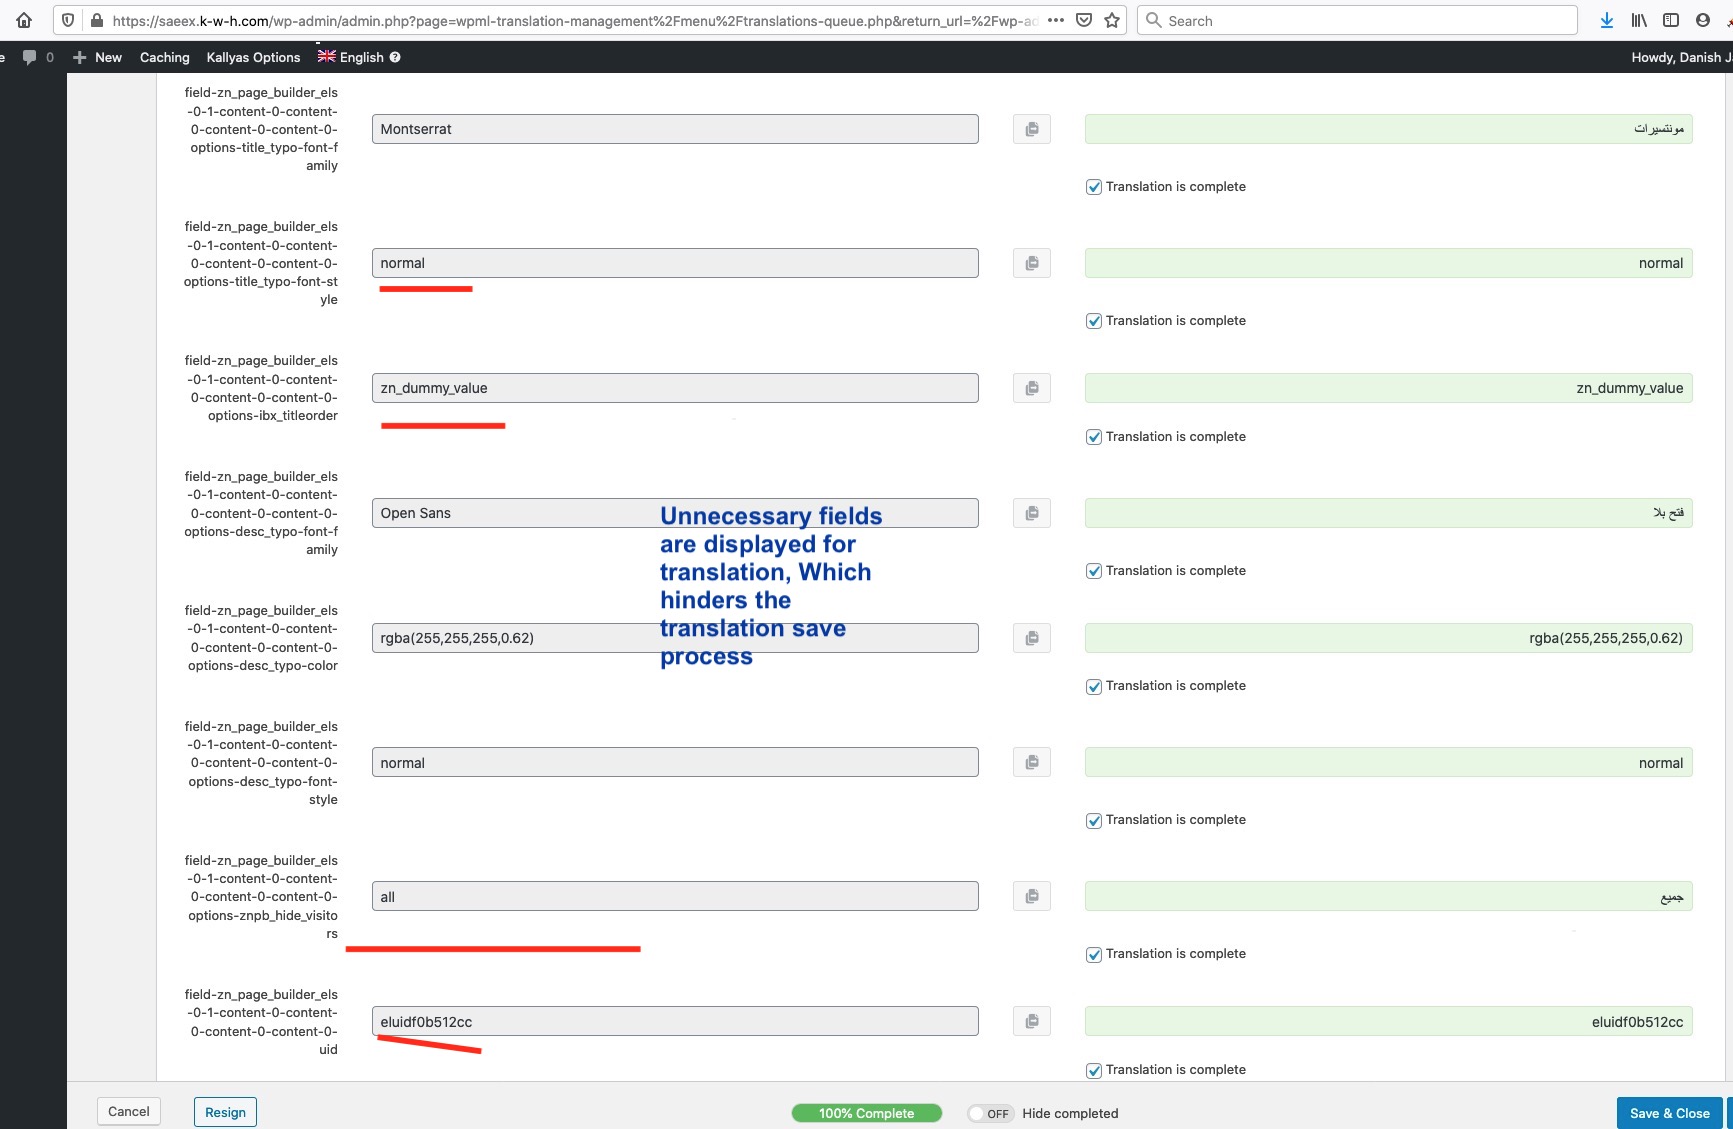Screen dimensions: 1733x1129
Task: Open the Library bookshelf icon
Action: point(1639,20)
